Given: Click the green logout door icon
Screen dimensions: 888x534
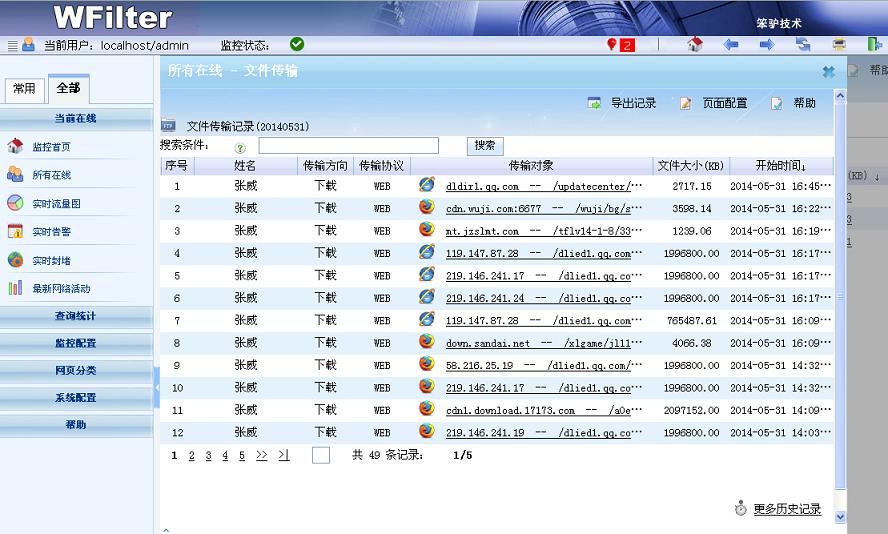Looking at the screenshot, I should [874, 45].
